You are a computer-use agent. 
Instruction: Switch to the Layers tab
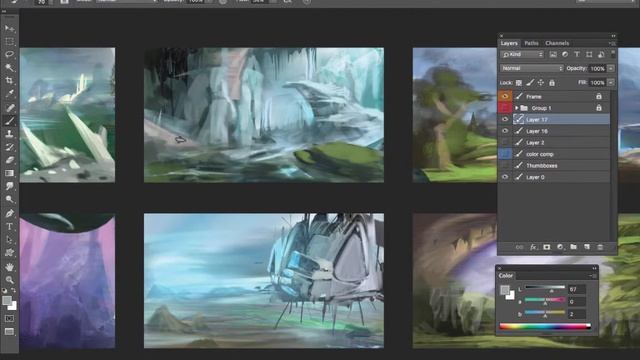pos(509,43)
